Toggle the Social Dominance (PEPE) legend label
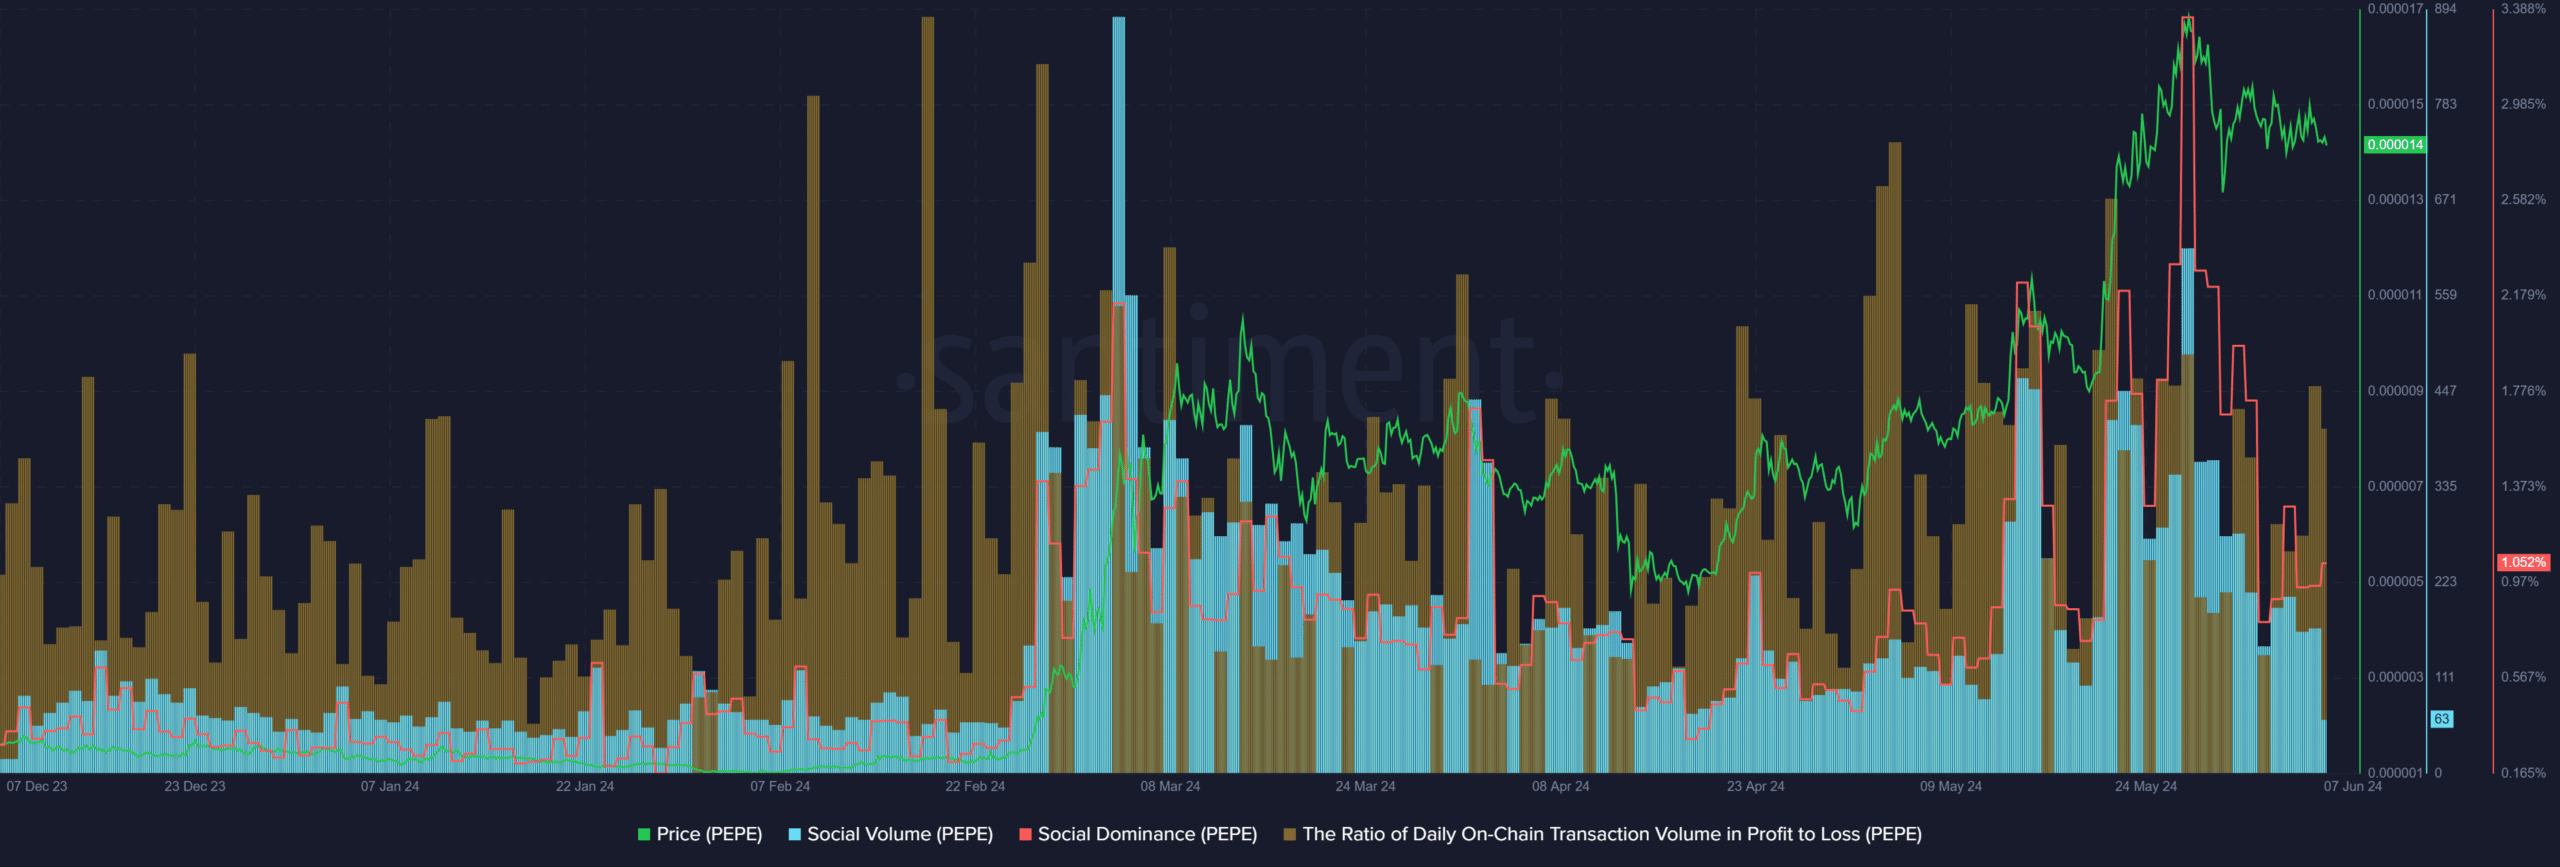Screen dimensions: 2560x867 click(x=1147, y=834)
